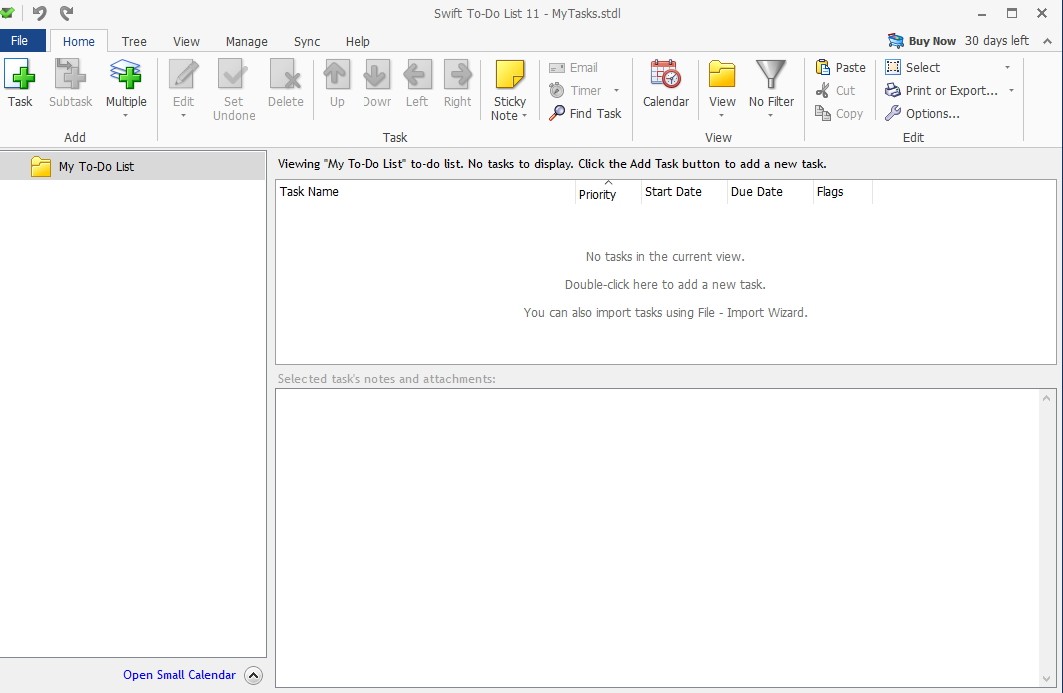
Task: Click the Timer icon
Action: click(557, 90)
